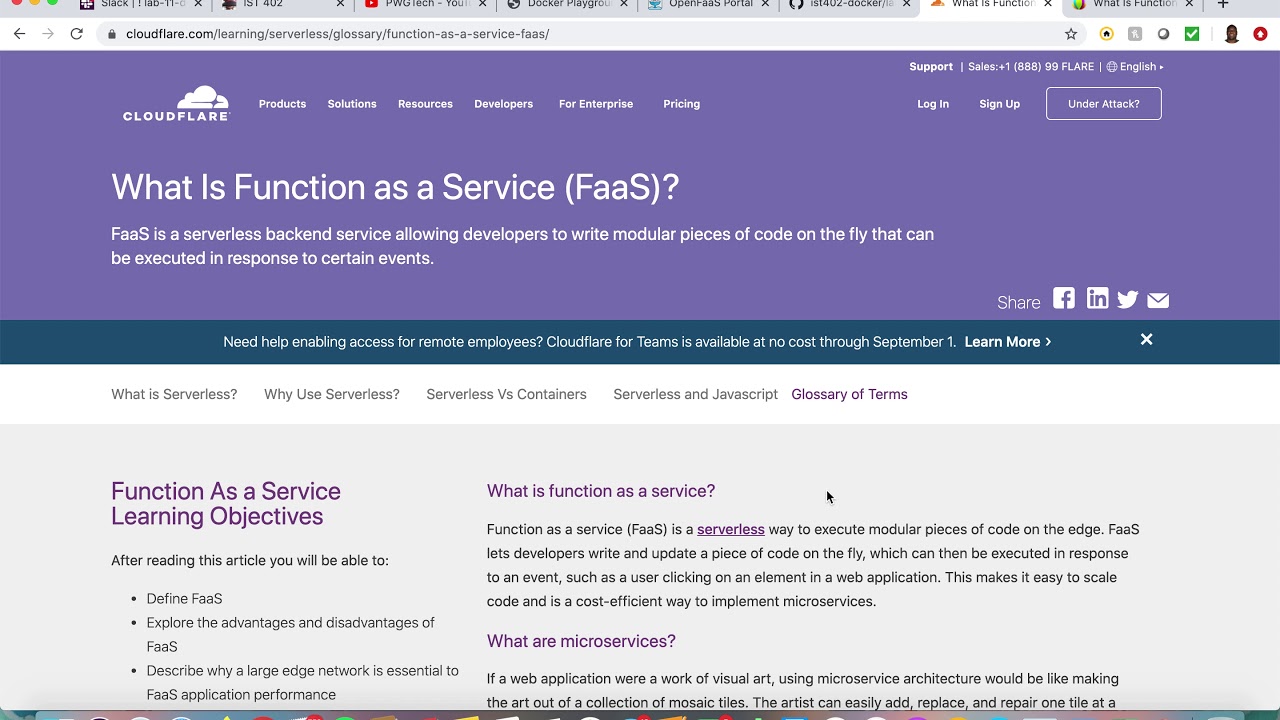Image resolution: width=1280 pixels, height=720 pixels.
Task: Open the Glossary of Terms section
Action: [x=849, y=394]
